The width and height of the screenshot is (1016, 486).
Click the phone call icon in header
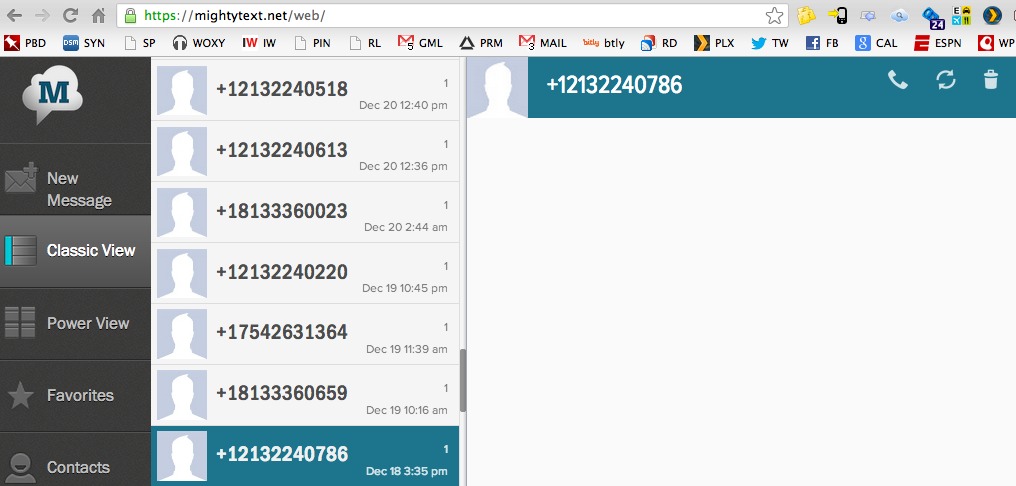coord(898,80)
